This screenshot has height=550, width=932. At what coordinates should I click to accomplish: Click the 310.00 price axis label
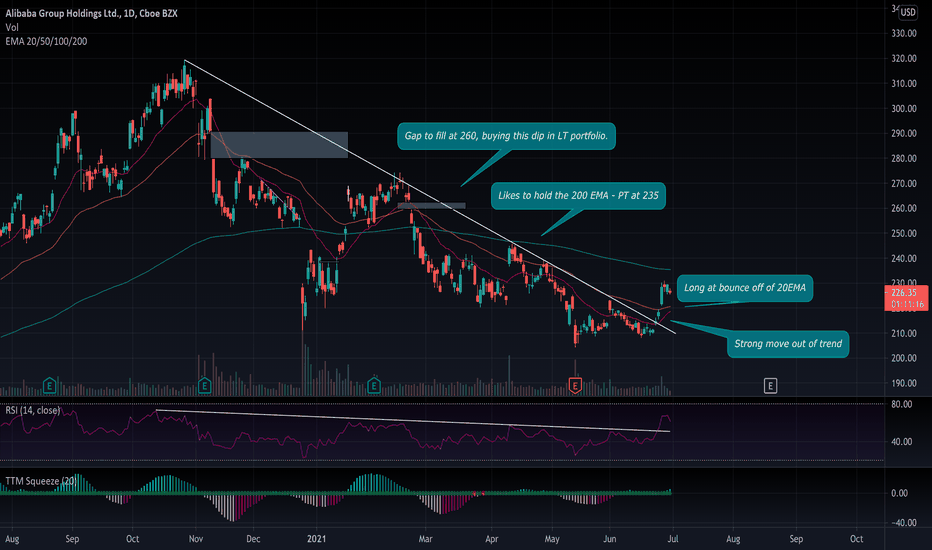coord(903,84)
